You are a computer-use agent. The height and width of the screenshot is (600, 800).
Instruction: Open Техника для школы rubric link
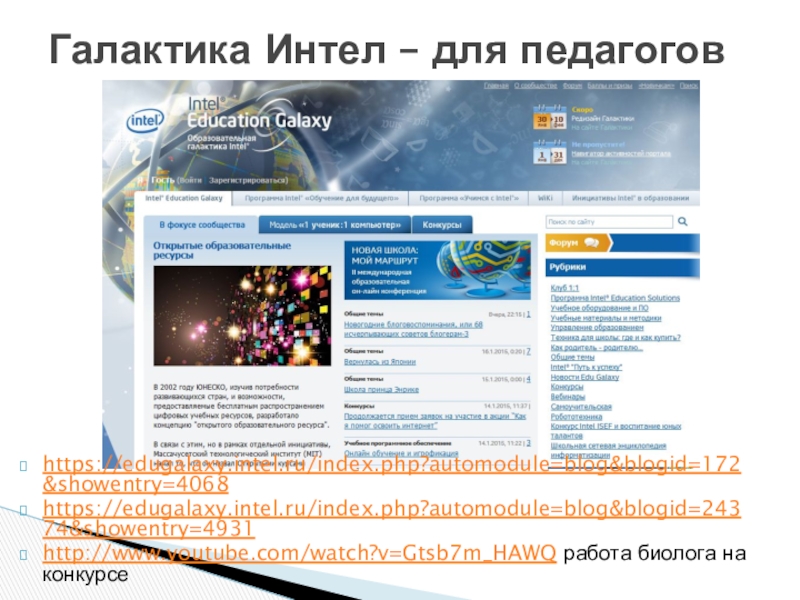(616, 337)
